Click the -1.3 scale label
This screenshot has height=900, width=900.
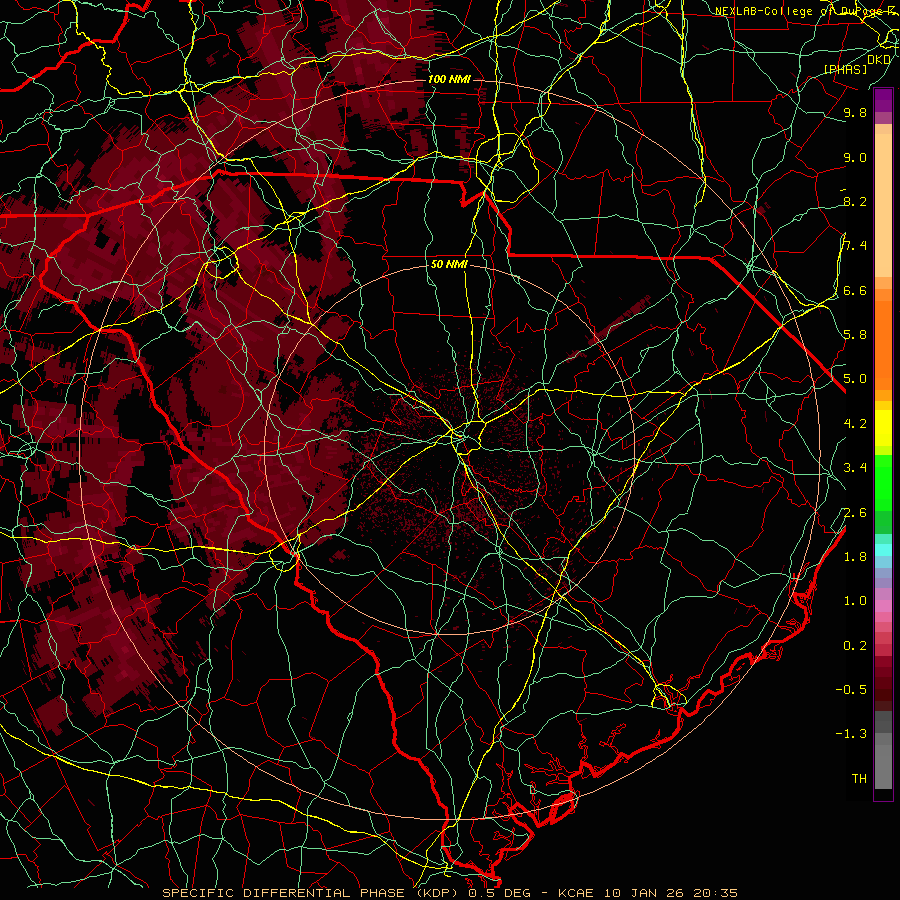(x=851, y=734)
